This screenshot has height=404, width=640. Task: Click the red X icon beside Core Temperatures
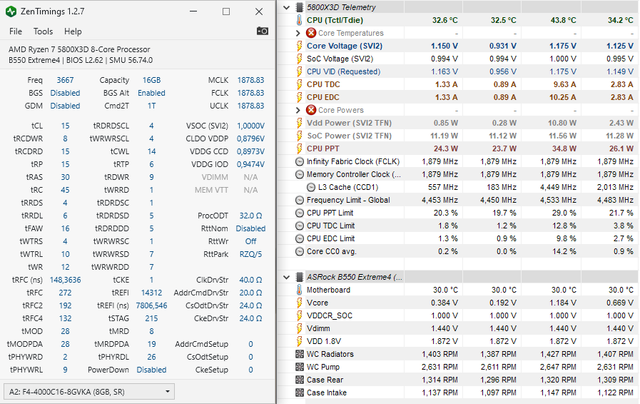[x=311, y=33]
